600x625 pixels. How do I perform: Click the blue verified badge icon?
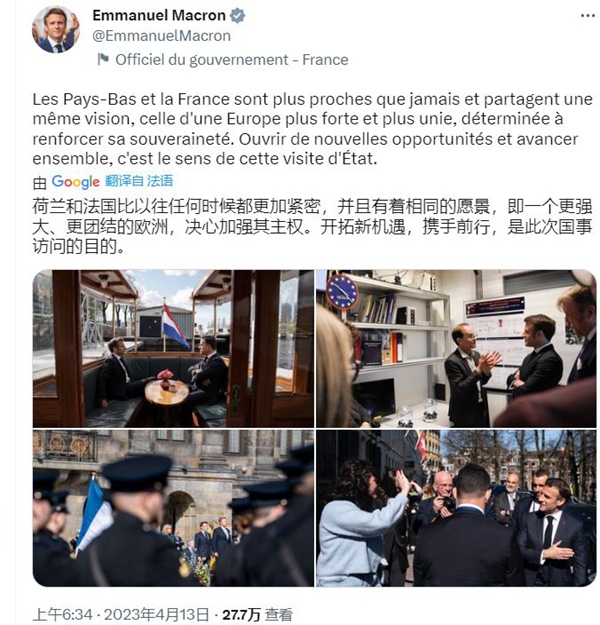tap(238, 16)
